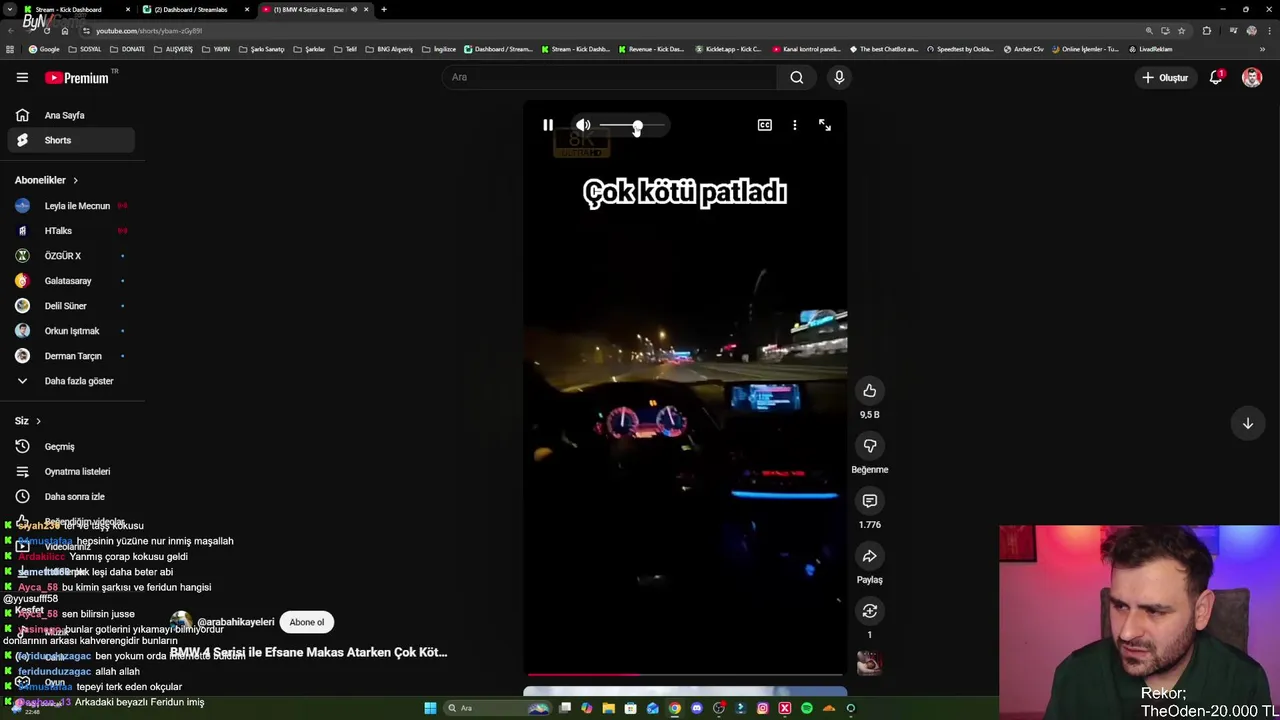Open the Oluştur create menu
Screen dimensions: 1280x720
[1165, 77]
